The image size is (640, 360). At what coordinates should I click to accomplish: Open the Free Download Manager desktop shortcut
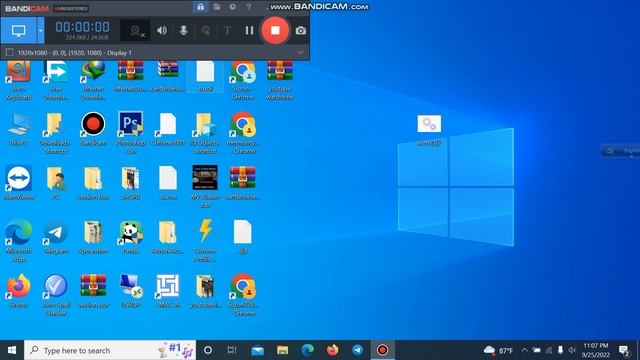56,80
